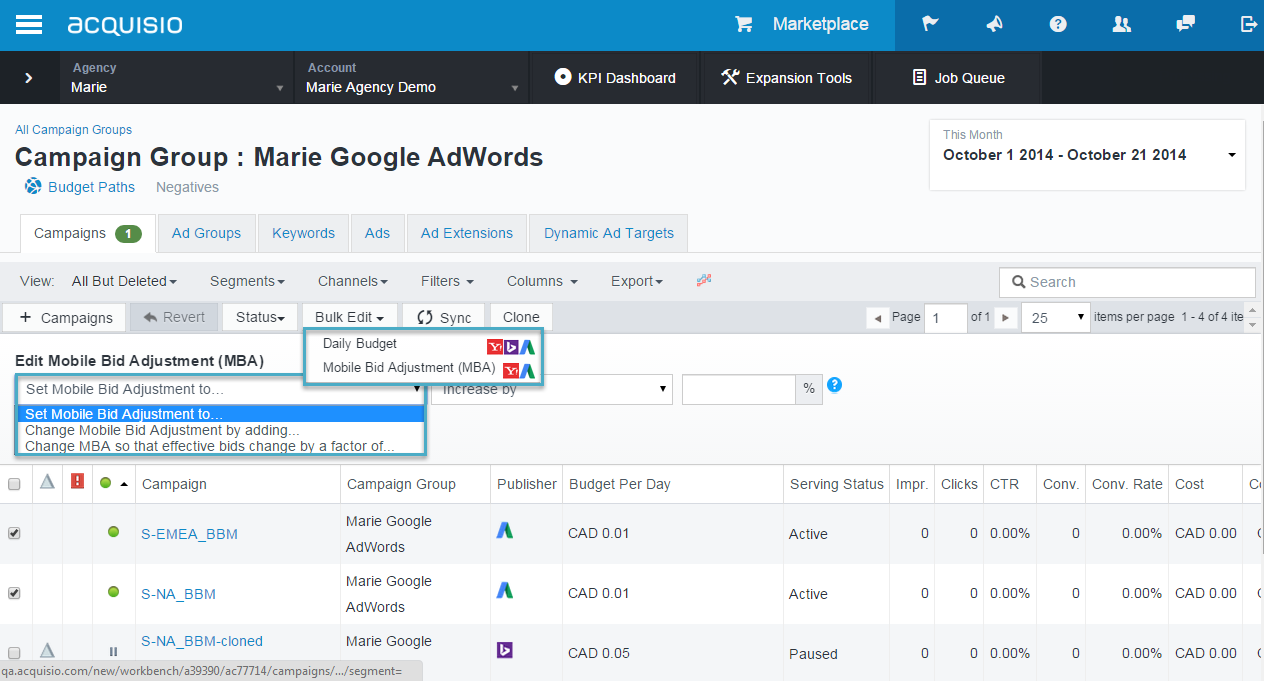Click the Bing publisher icon for S-NA_BBM-cloned
This screenshot has width=1264, height=681.
[x=505, y=651]
